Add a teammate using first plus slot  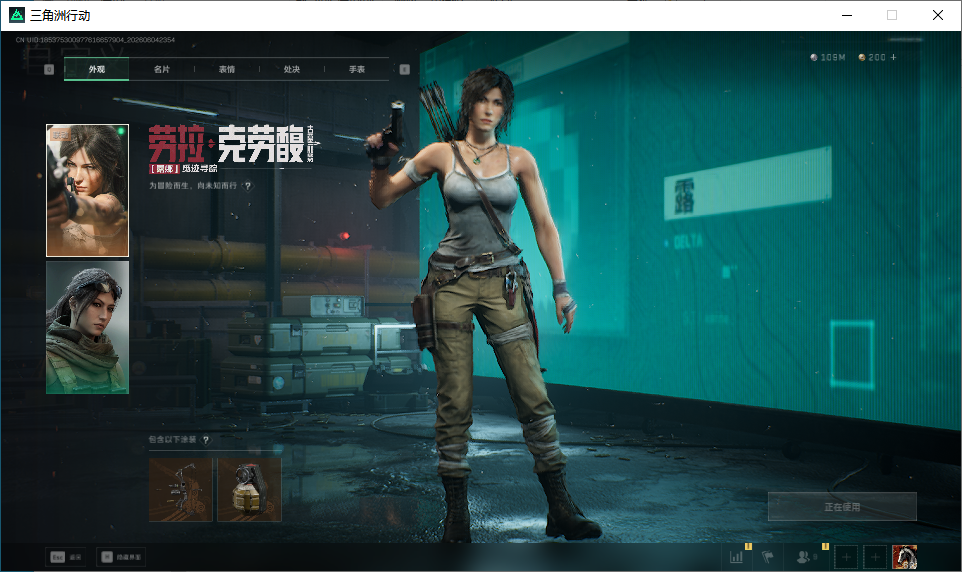pyautogui.click(x=846, y=557)
